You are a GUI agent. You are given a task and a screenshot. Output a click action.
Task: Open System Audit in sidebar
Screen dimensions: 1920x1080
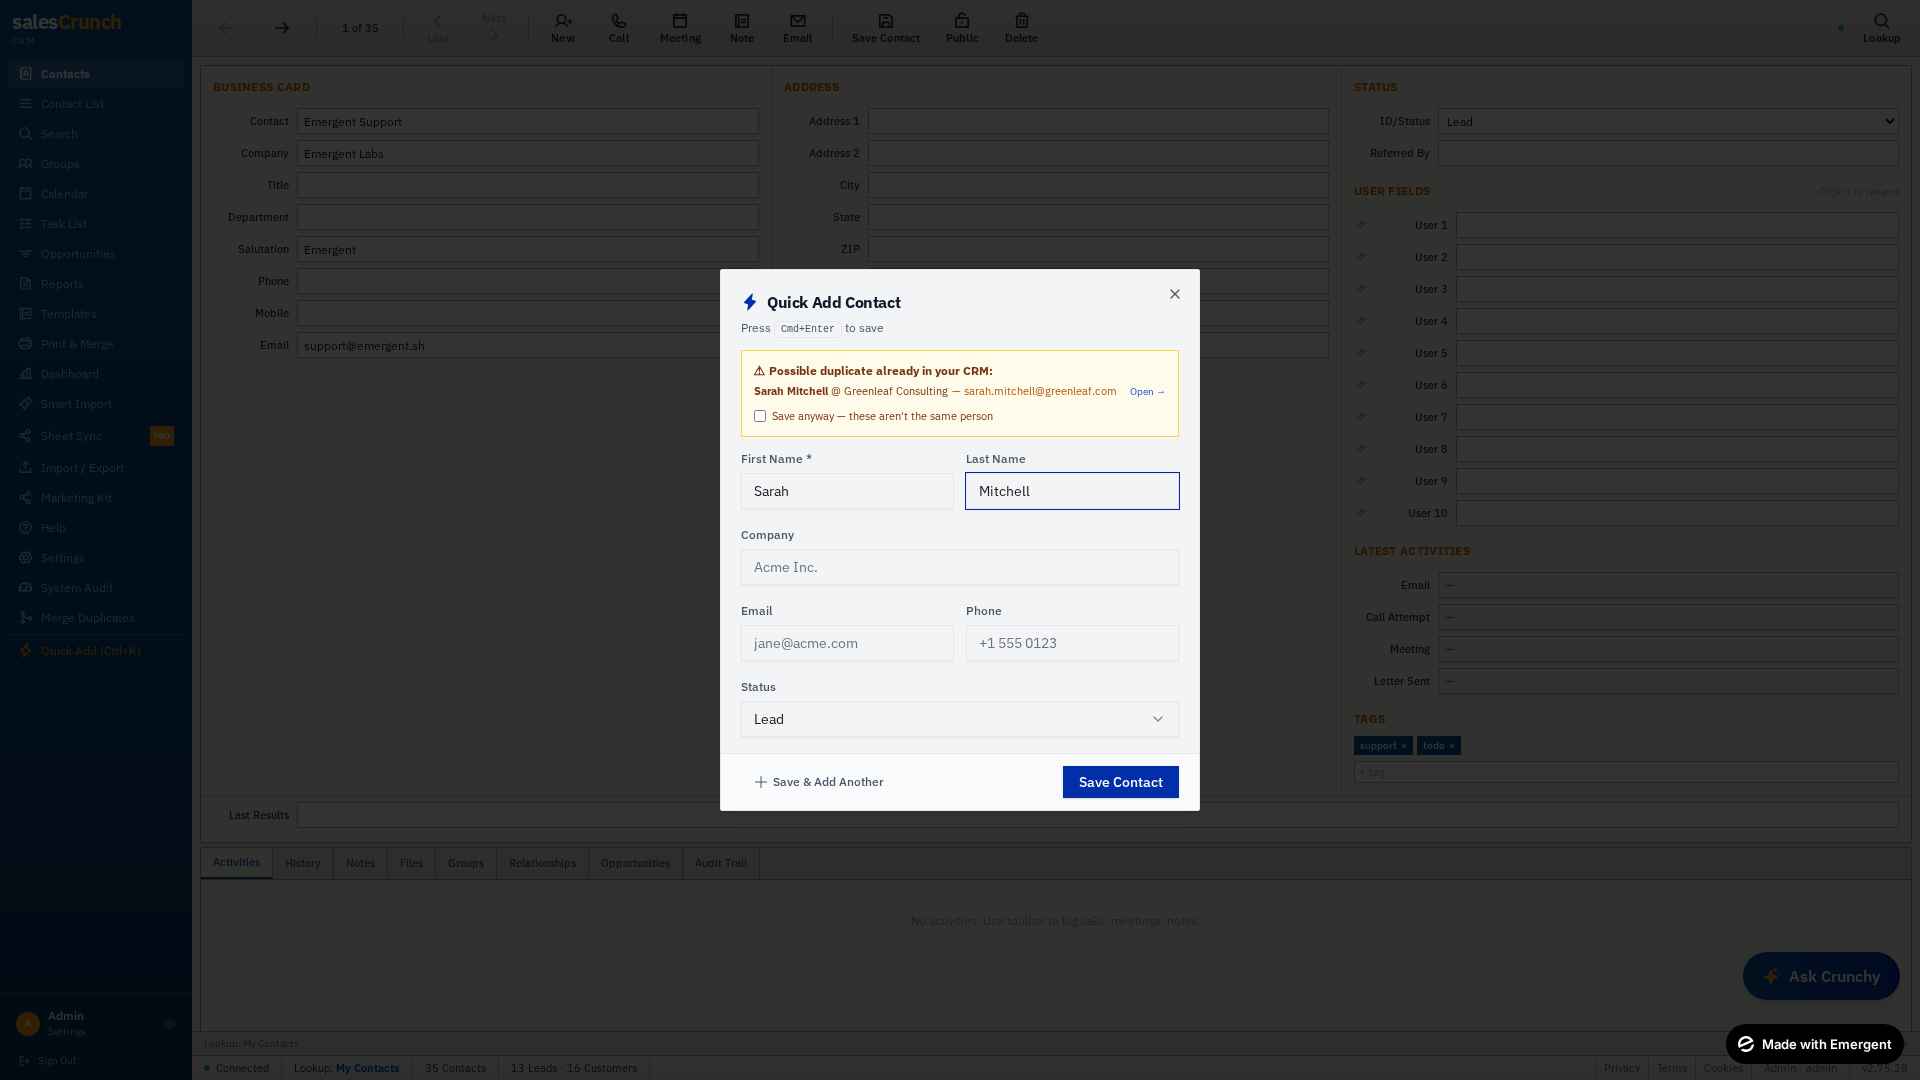point(96,588)
